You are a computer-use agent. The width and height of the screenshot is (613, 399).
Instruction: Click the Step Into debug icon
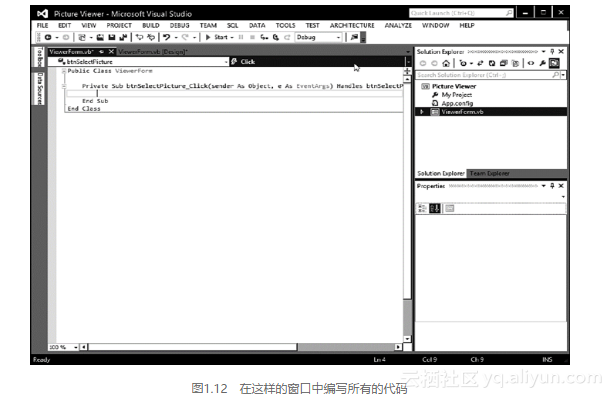click(x=264, y=37)
